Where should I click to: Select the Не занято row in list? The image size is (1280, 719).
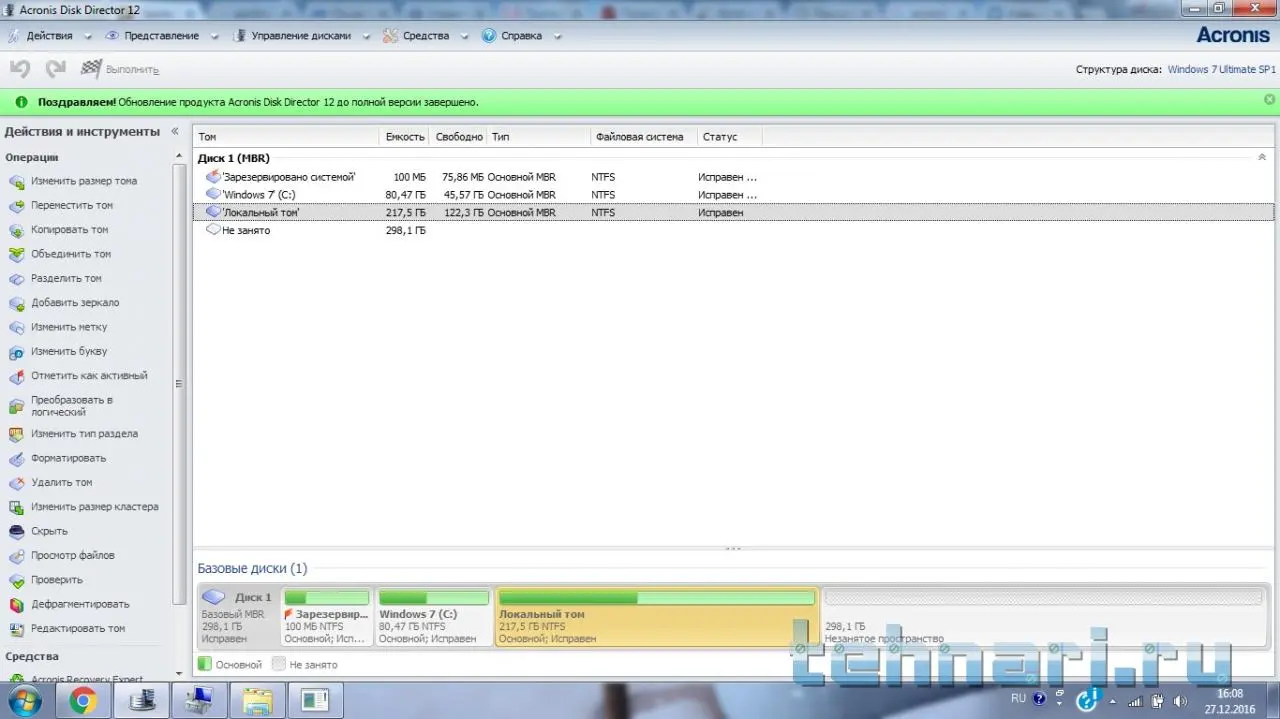(x=733, y=231)
